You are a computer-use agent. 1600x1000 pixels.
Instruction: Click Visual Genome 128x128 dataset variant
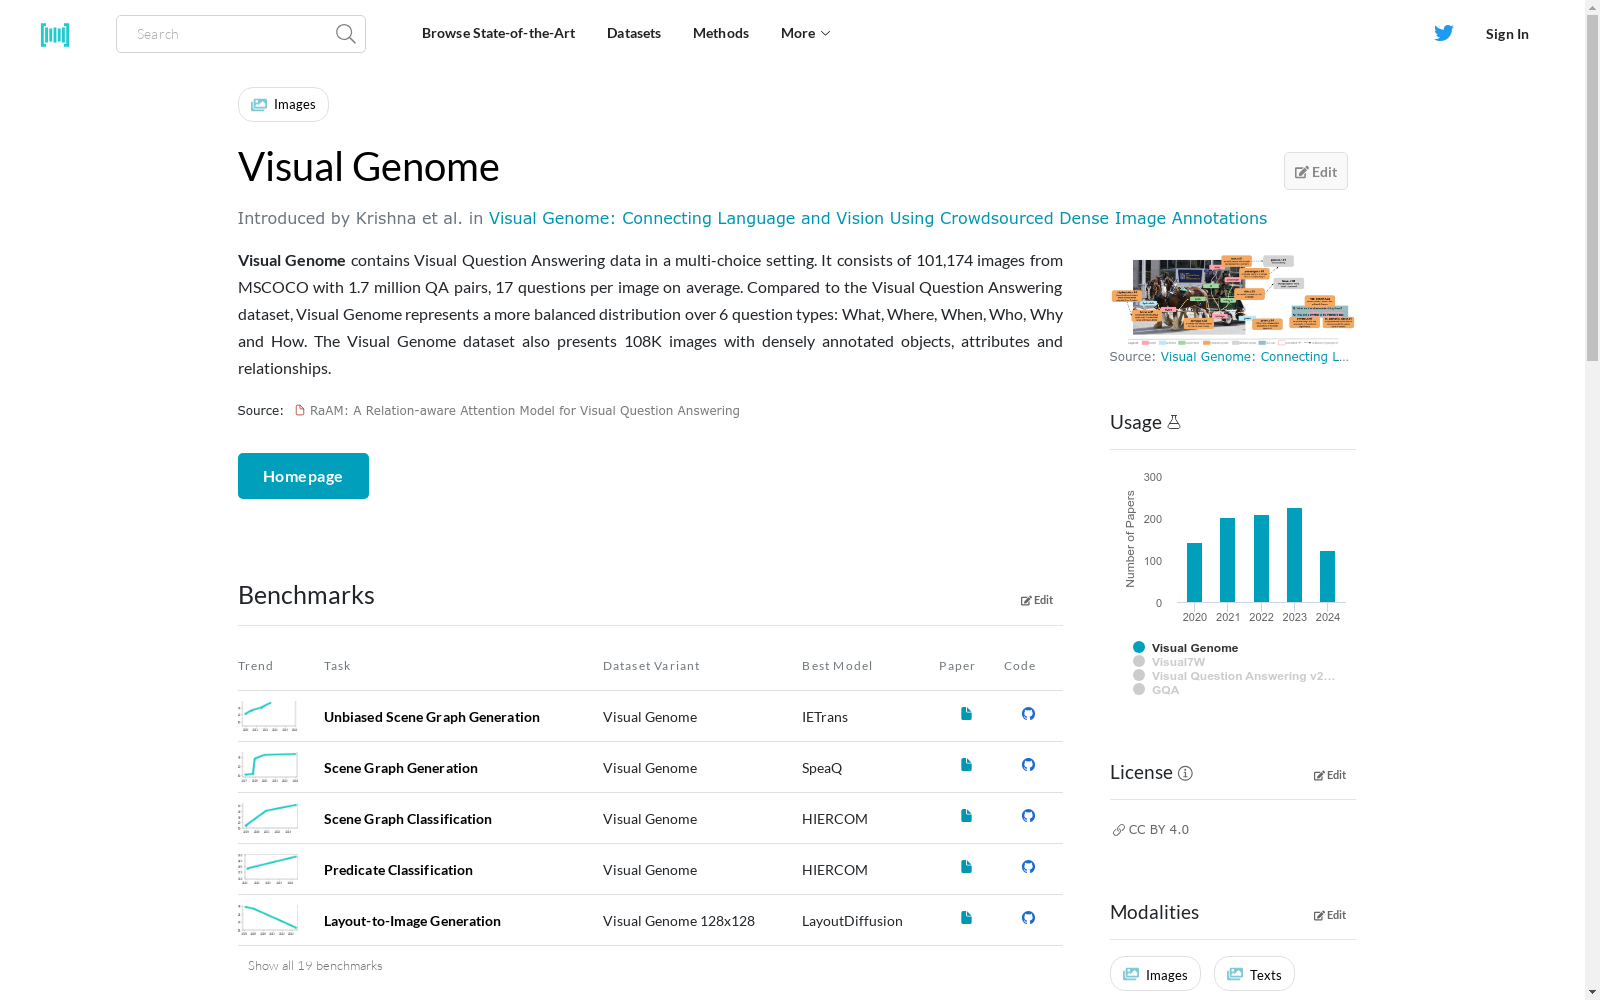coord(679,921)
